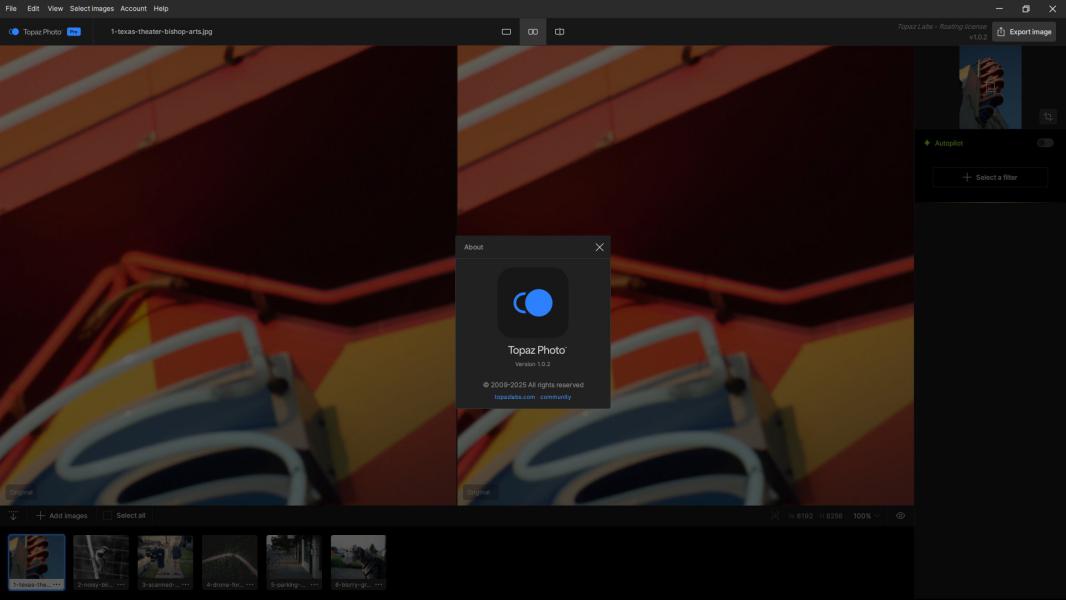Screen dimensions: 1066x600
Task: Select split slider comparison view
Action: [559, 32]
